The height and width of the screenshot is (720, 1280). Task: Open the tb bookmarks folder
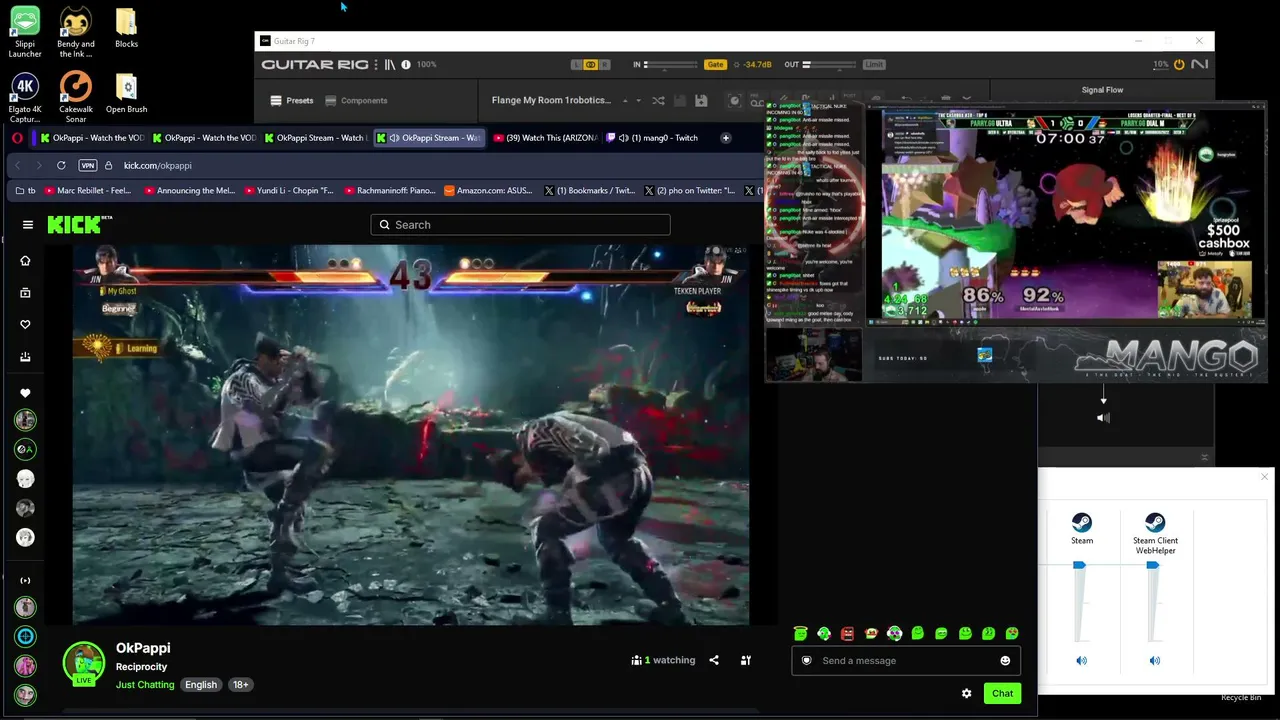tap(24, 190)
